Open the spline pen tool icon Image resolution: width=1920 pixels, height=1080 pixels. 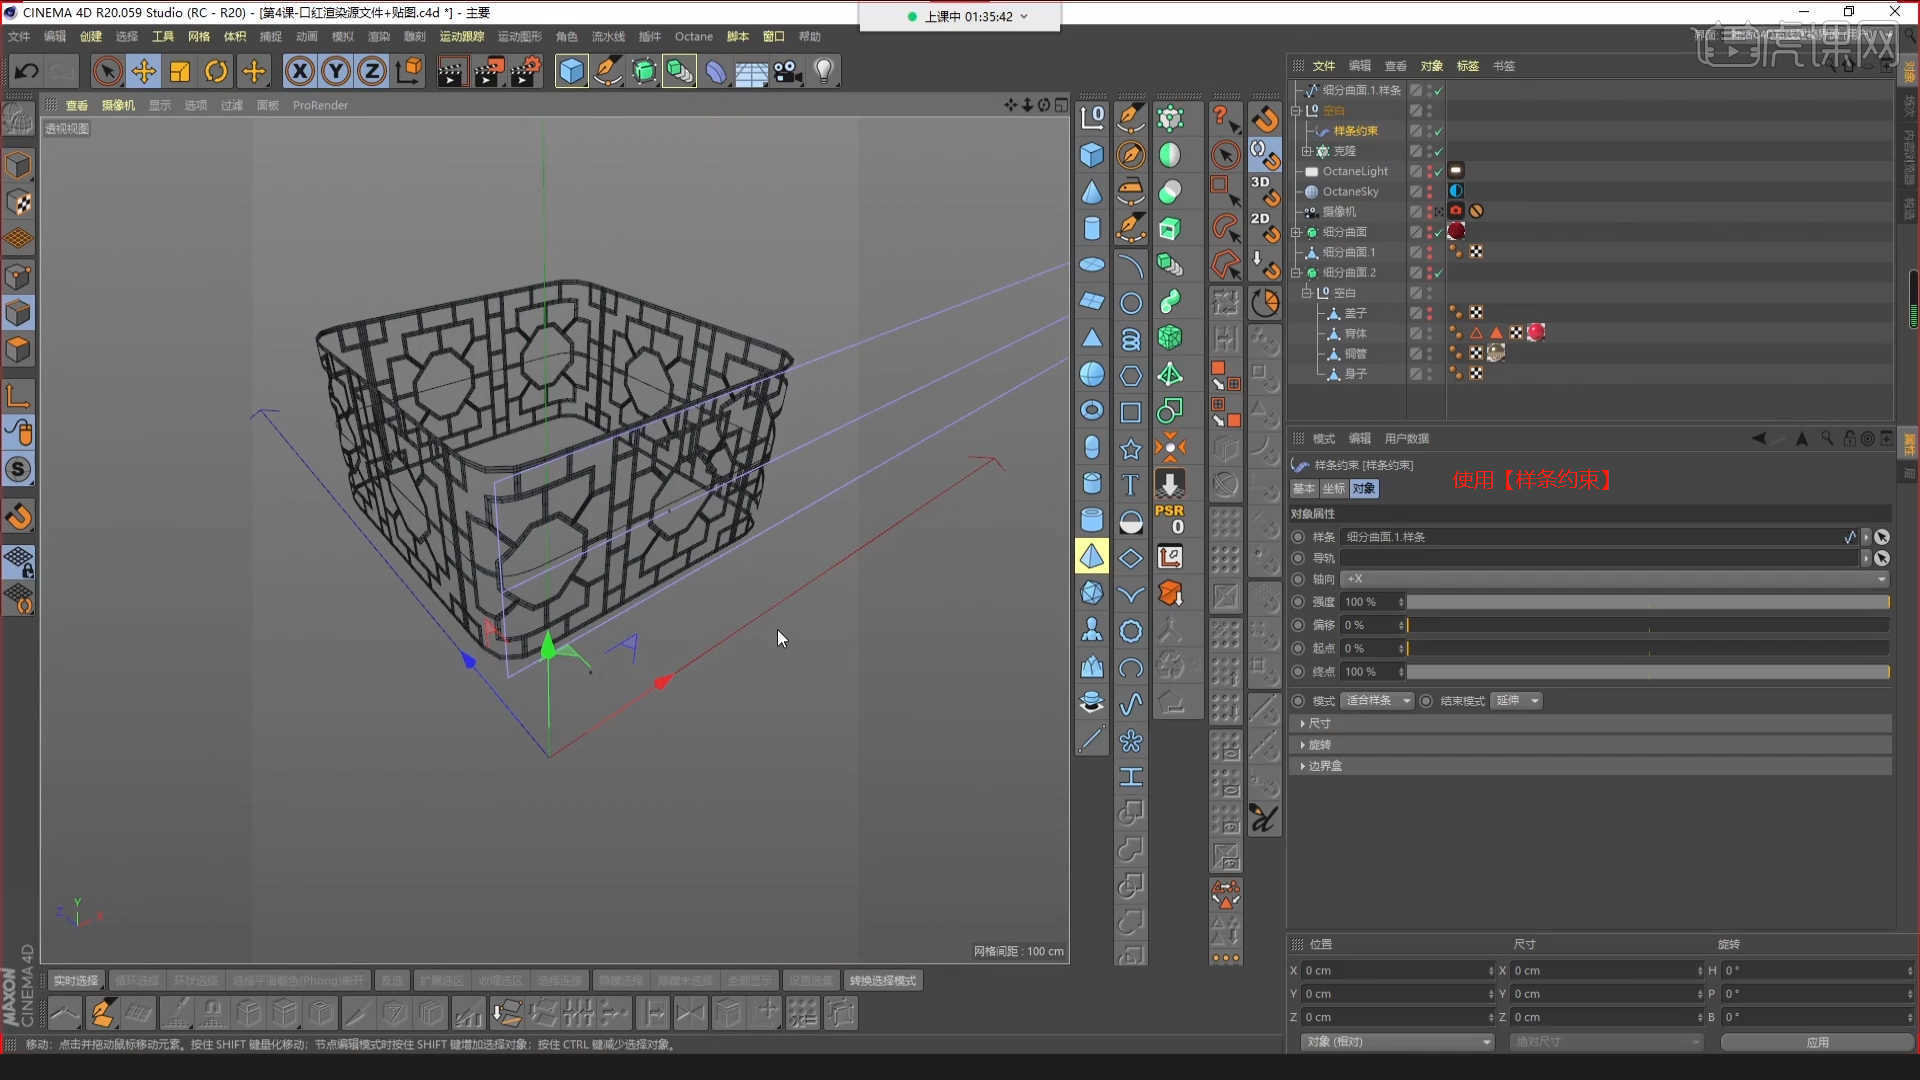coord(607,71)
